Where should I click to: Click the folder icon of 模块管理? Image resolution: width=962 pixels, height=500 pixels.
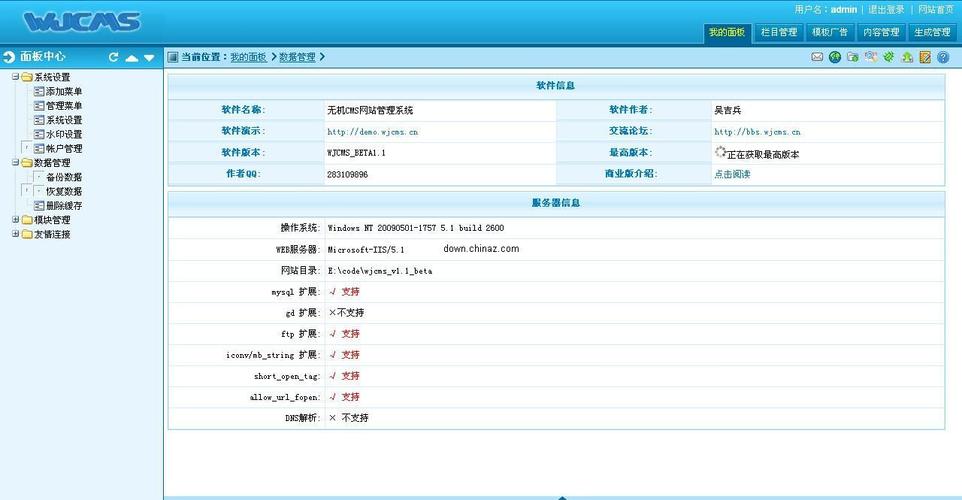27,220
